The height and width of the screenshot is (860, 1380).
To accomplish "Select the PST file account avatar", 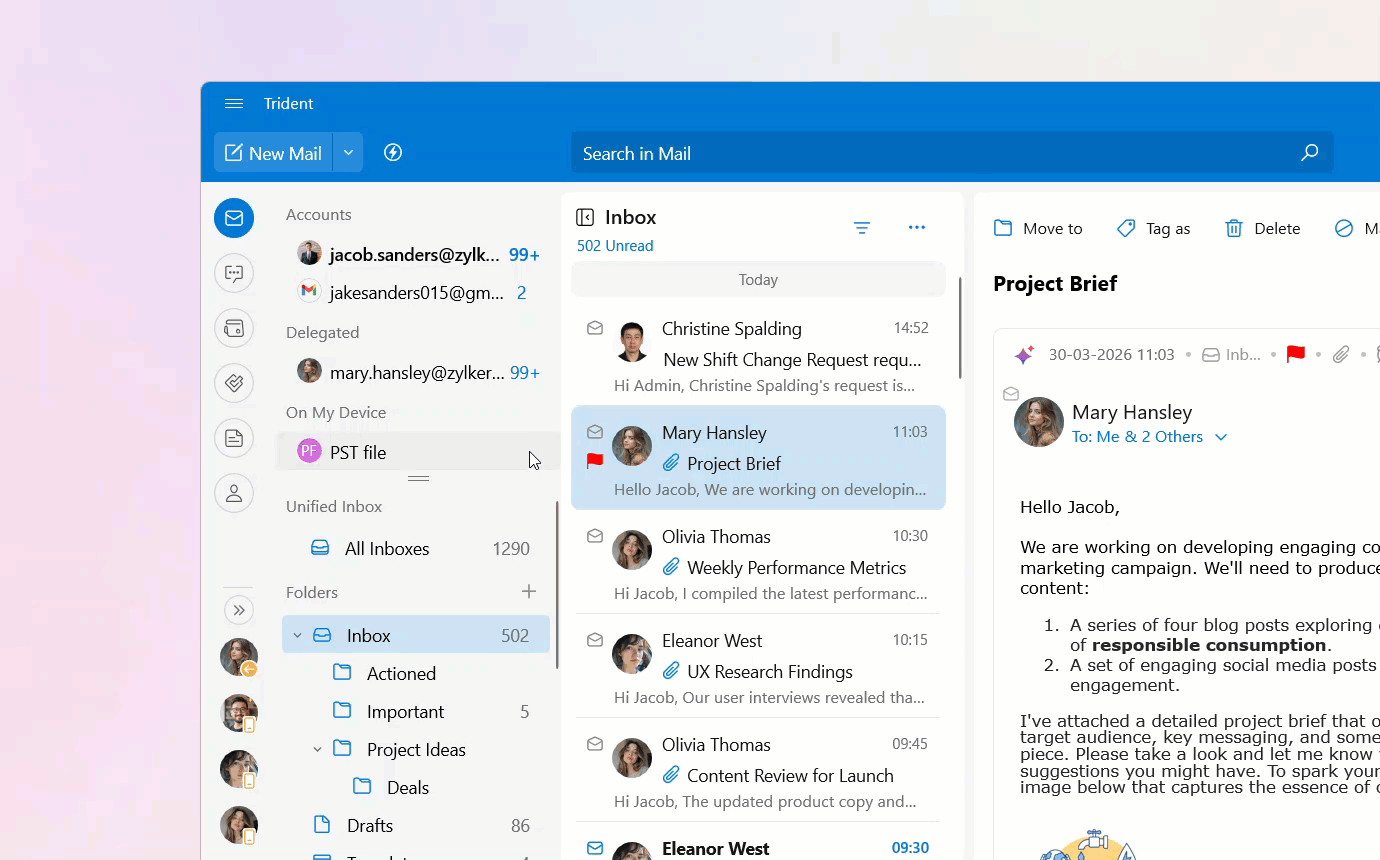I will coord(309,452).
